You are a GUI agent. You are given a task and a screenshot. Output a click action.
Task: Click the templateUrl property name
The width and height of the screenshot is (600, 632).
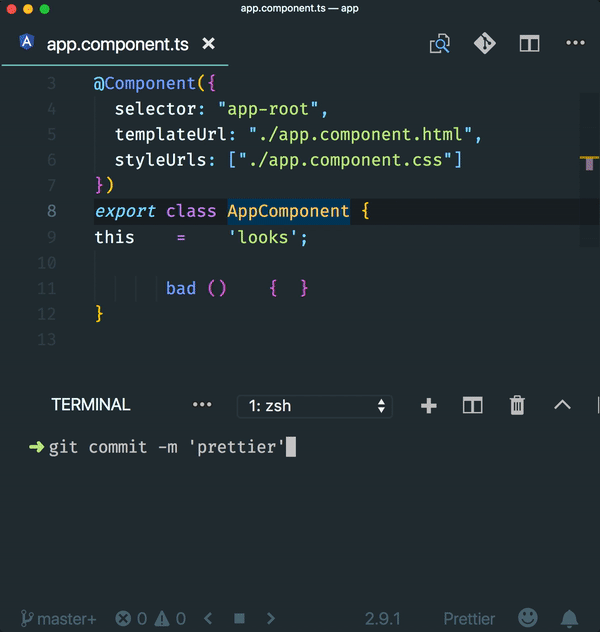click(170, 135)
